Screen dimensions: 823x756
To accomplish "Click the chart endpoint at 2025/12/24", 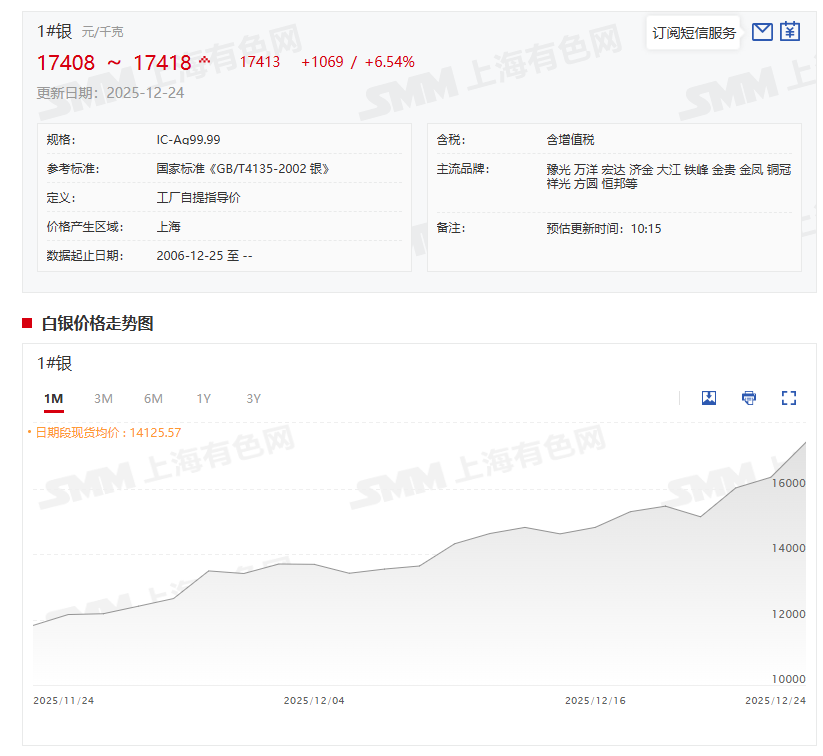I will (x=805, y=443).
